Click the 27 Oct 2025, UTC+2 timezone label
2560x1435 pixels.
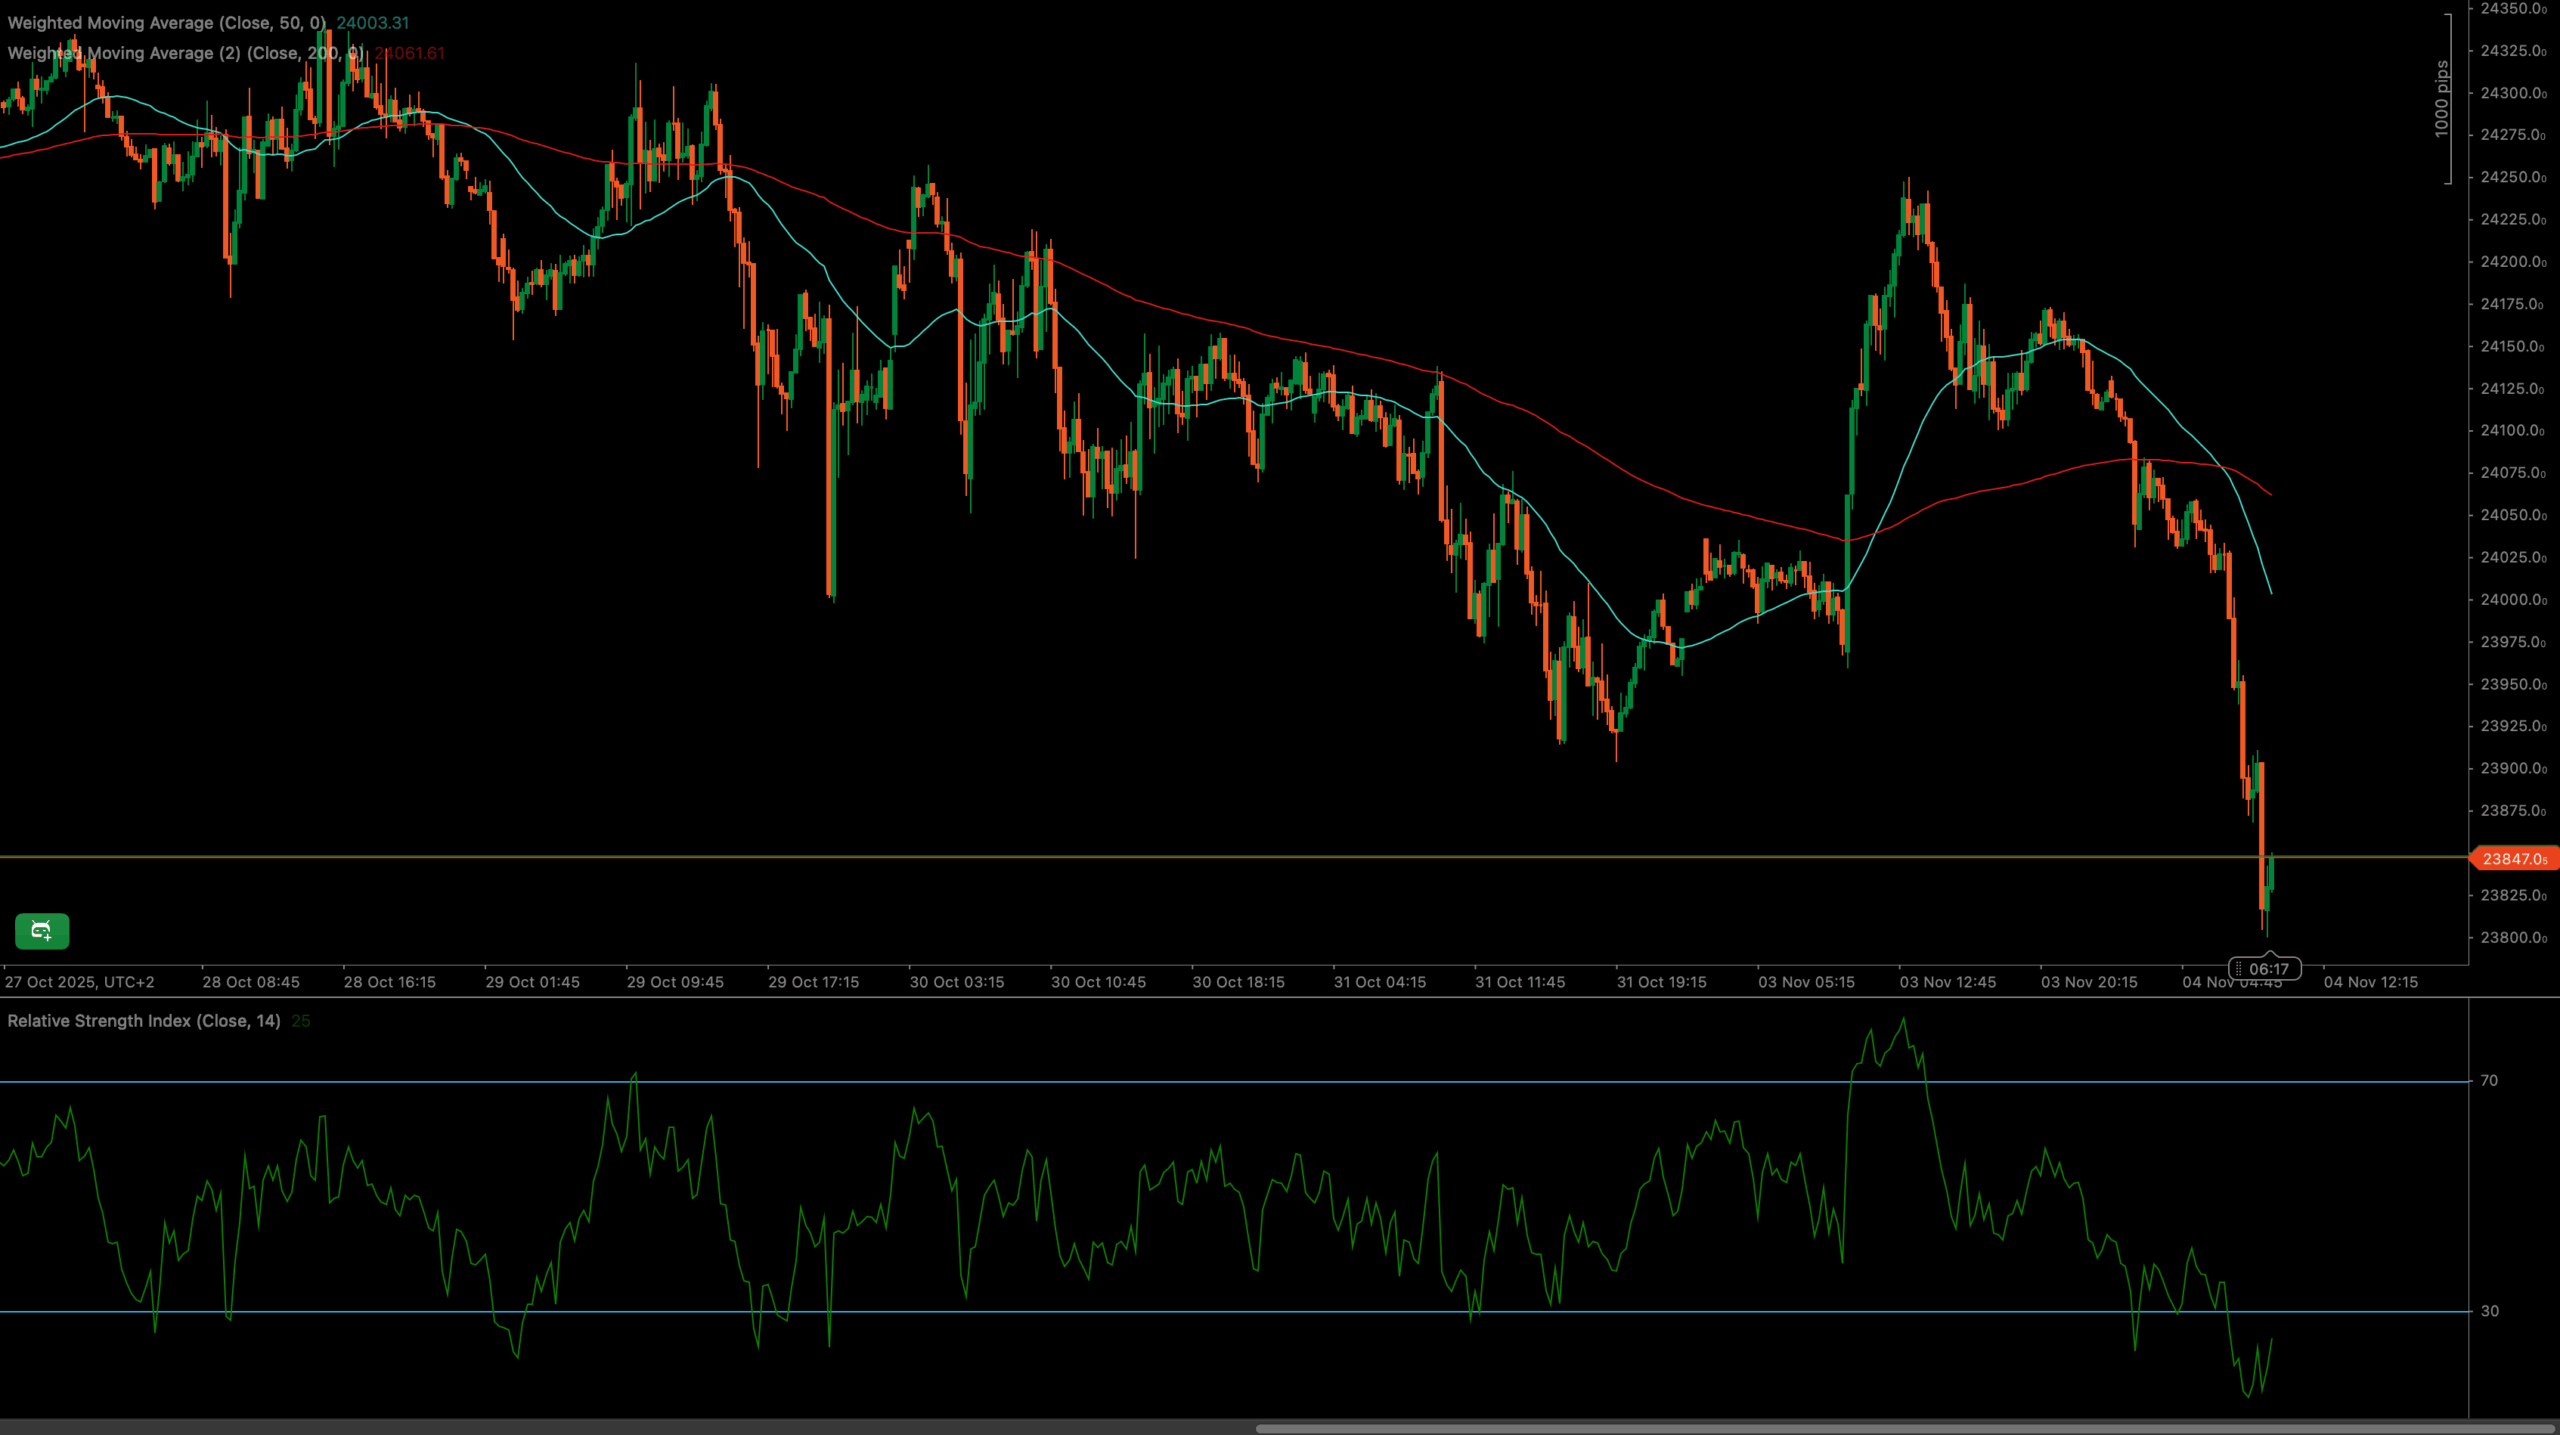(x=80, y=982)
